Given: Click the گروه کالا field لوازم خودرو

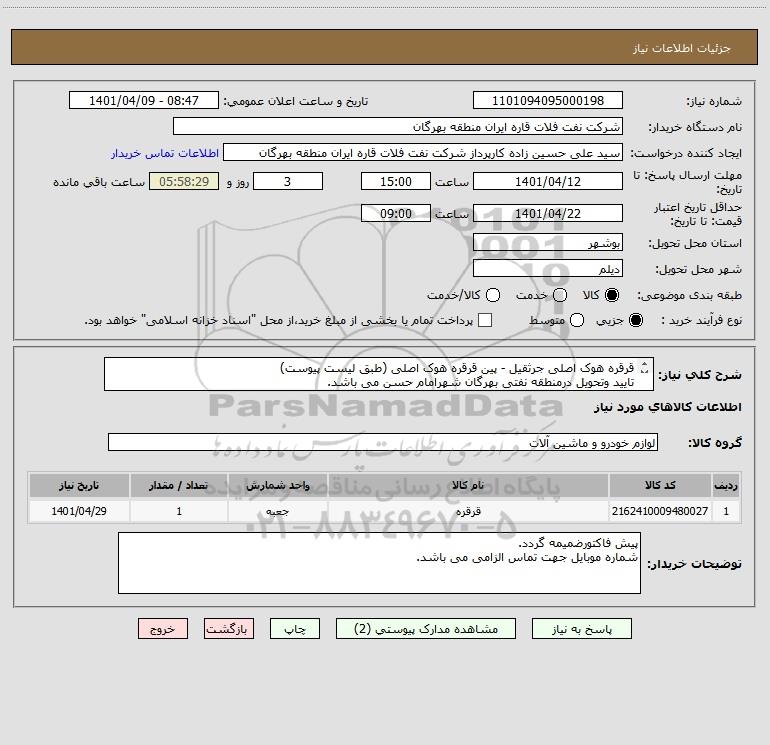Looking at the screenshot, I should (383, 442).
